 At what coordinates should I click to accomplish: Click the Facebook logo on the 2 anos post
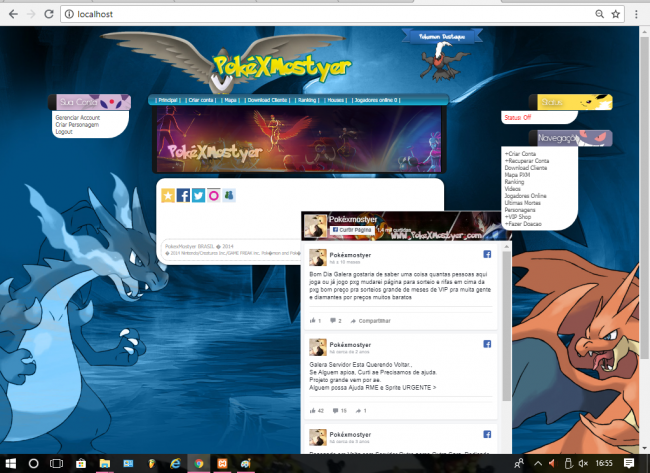click(x=487, y=344)
